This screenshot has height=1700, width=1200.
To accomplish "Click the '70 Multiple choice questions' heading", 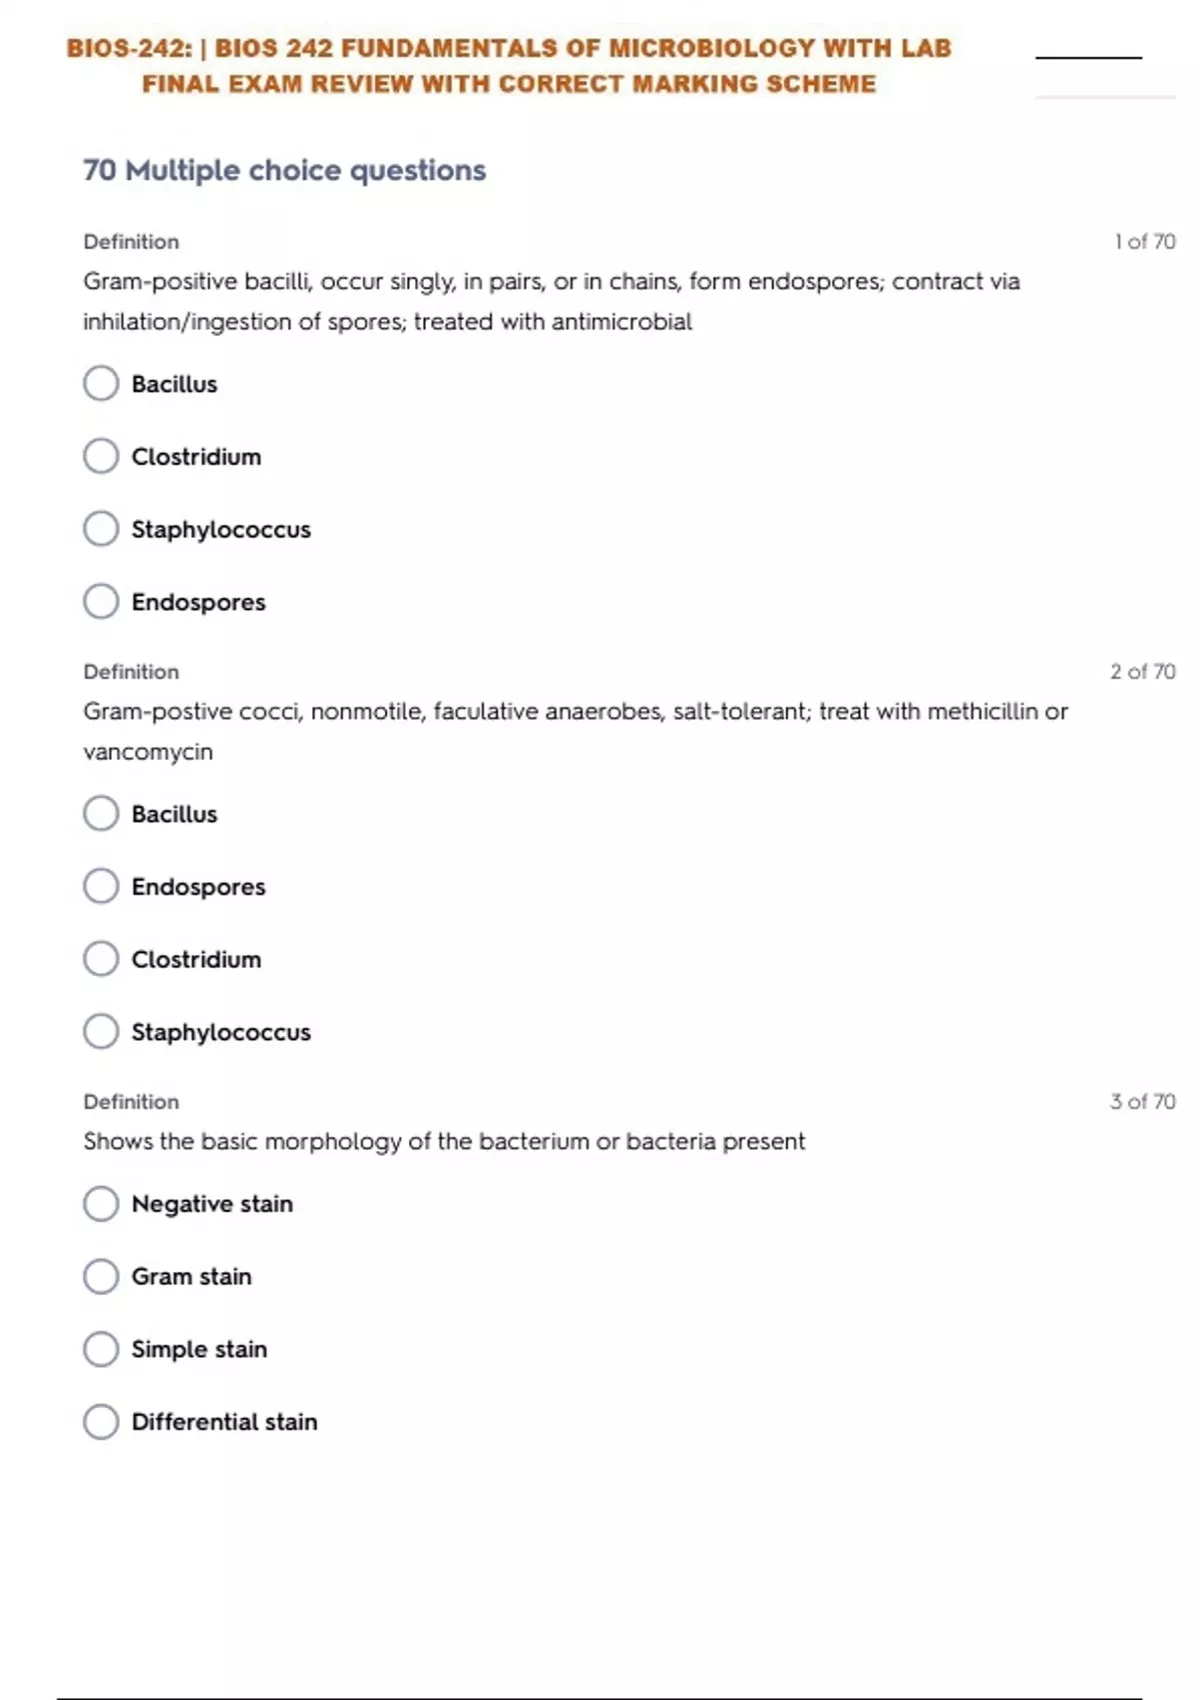I will coord(284,171).
